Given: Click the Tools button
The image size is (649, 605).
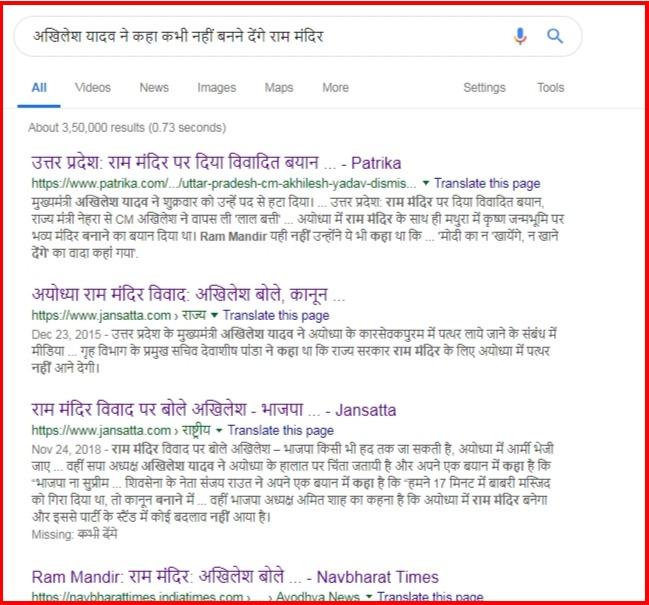Looking at the screenshot, I should [550, 88].
